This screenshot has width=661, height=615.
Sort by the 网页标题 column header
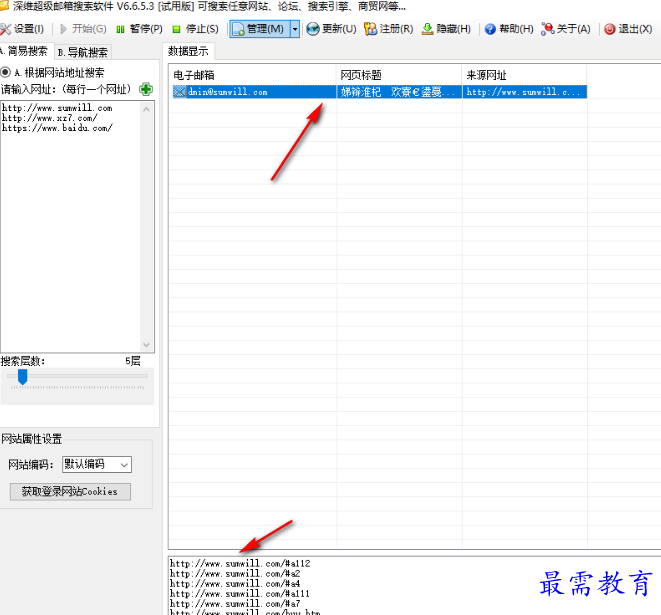(x=399, y=75)
